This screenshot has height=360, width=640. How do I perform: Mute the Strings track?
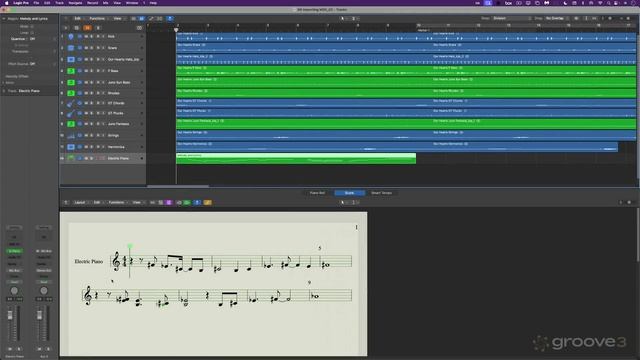(x=86, y=136)
